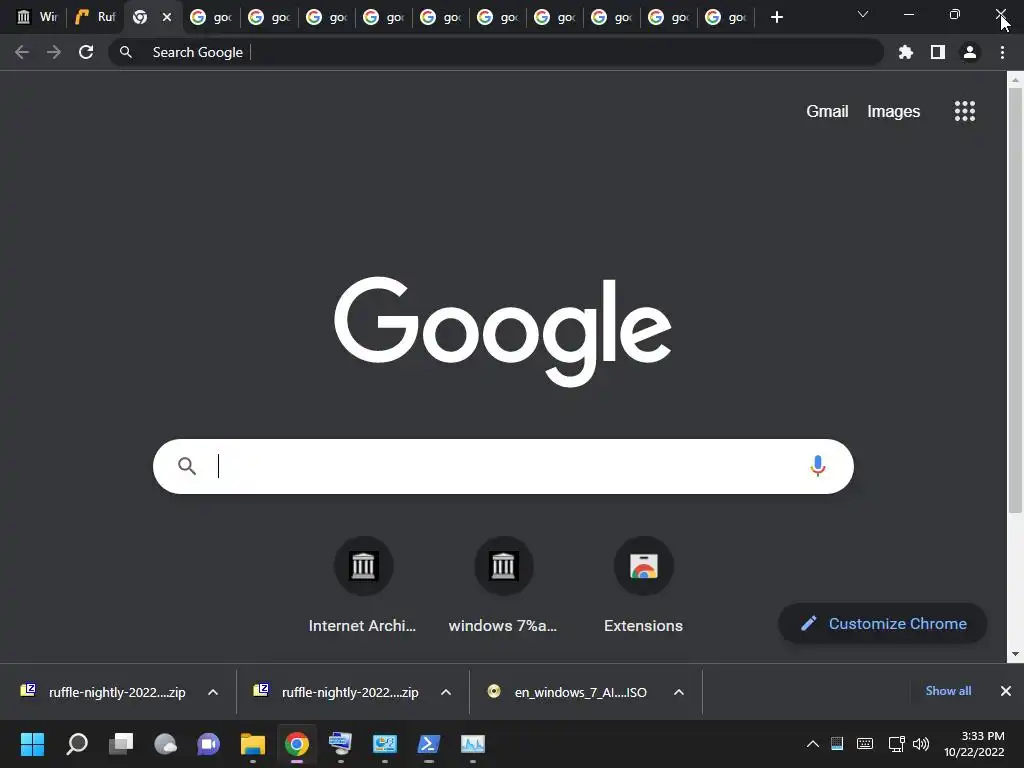Image resolution: width=1024 pixels, height=768 pixels.
Task: Open clock and date in taskbar
Action: pyautogui.click(x=974, y=744)
